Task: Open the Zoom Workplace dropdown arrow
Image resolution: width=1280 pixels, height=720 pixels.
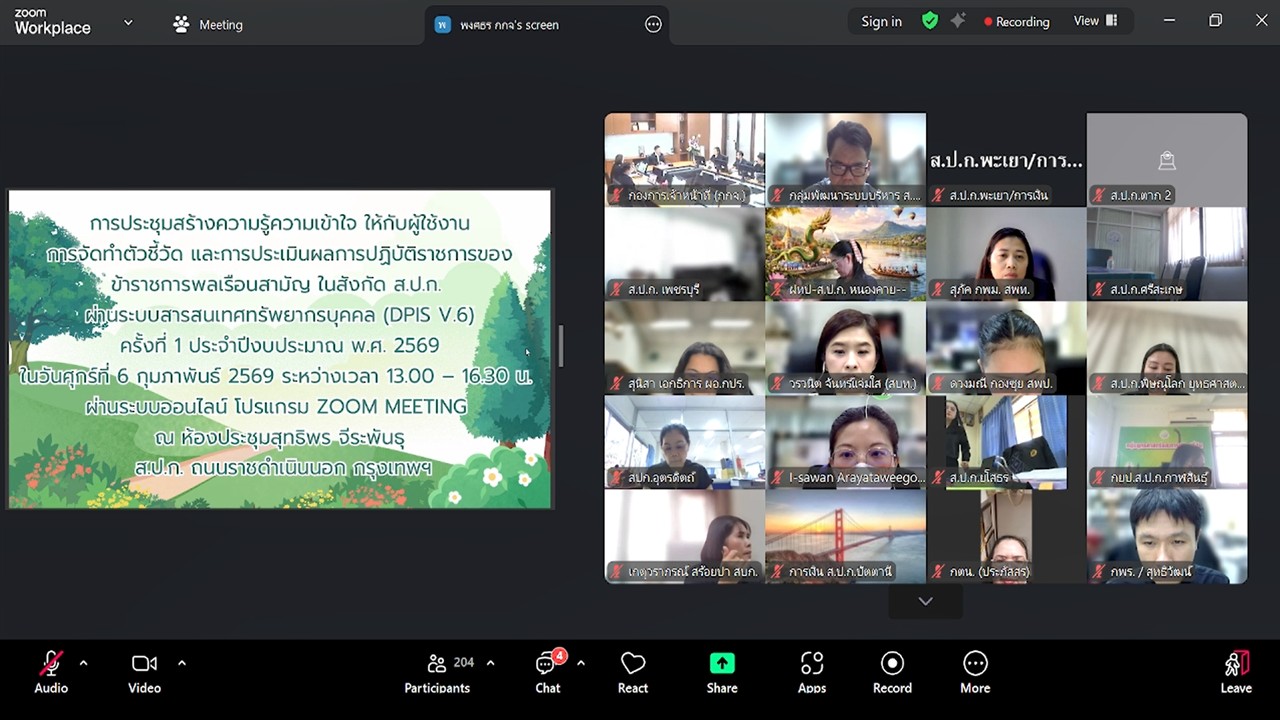Action: (x=128, y=23)
